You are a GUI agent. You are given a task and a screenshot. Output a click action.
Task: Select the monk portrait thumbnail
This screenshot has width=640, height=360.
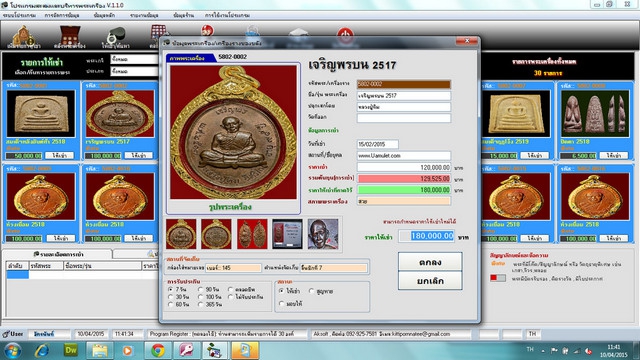click(323, 234)
